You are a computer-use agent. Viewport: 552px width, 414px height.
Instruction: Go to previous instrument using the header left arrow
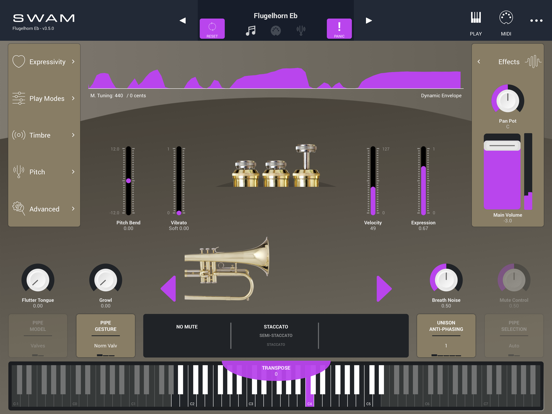click(x=182, y=20)
